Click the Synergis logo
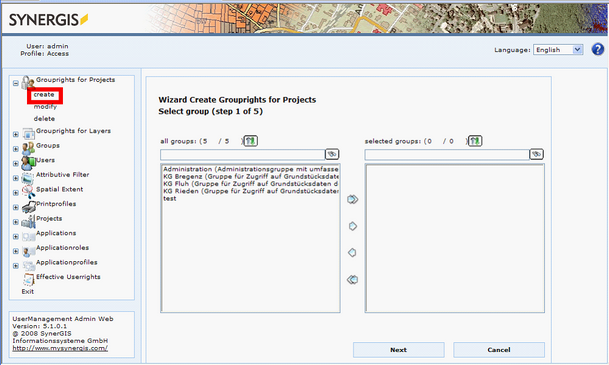Screen dimensions: 609x365 pyautogui.click(x=48, y=19)
